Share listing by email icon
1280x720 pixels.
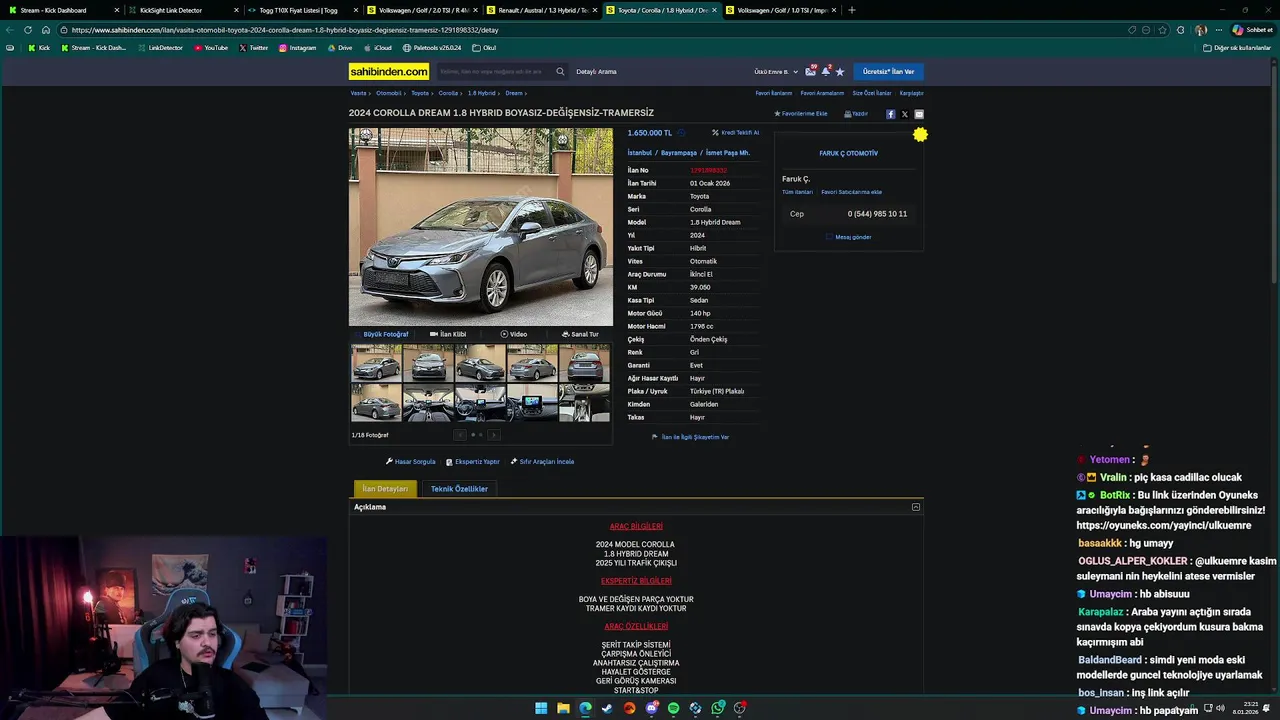pyautogui.click(x=919, y=114)
